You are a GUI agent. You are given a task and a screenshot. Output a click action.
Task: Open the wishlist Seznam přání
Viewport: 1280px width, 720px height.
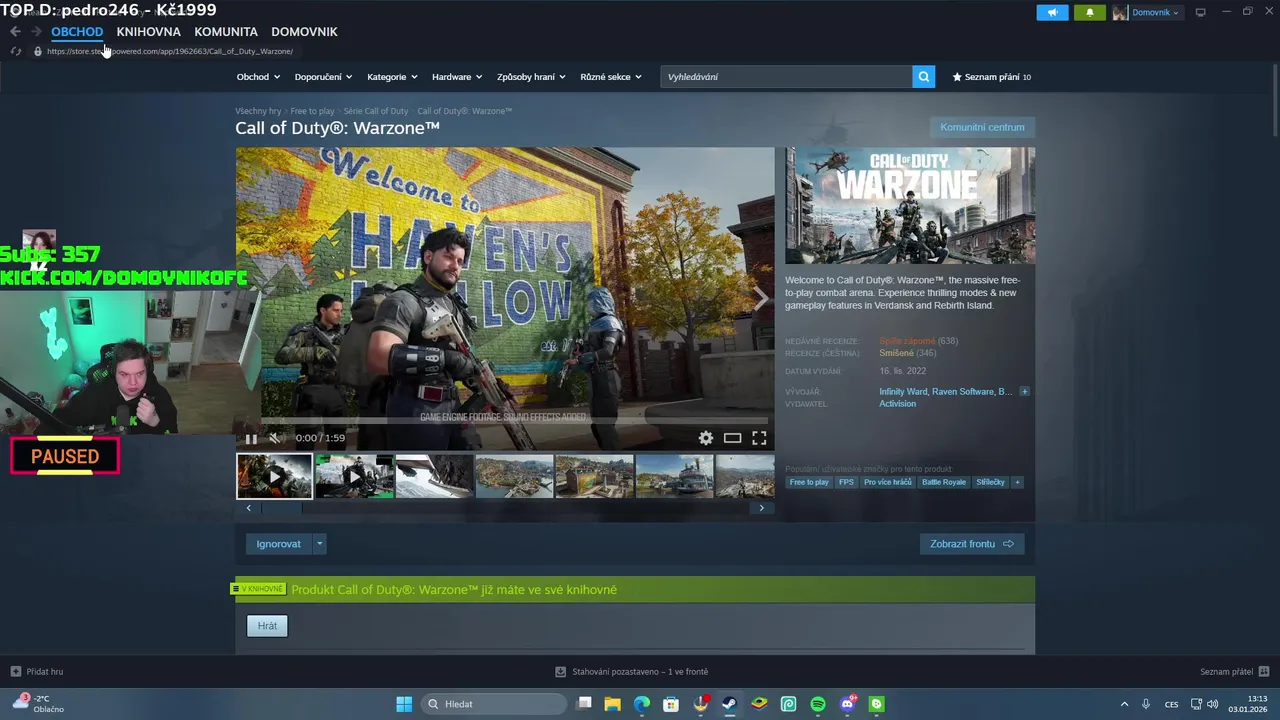(x=992, y=77)
